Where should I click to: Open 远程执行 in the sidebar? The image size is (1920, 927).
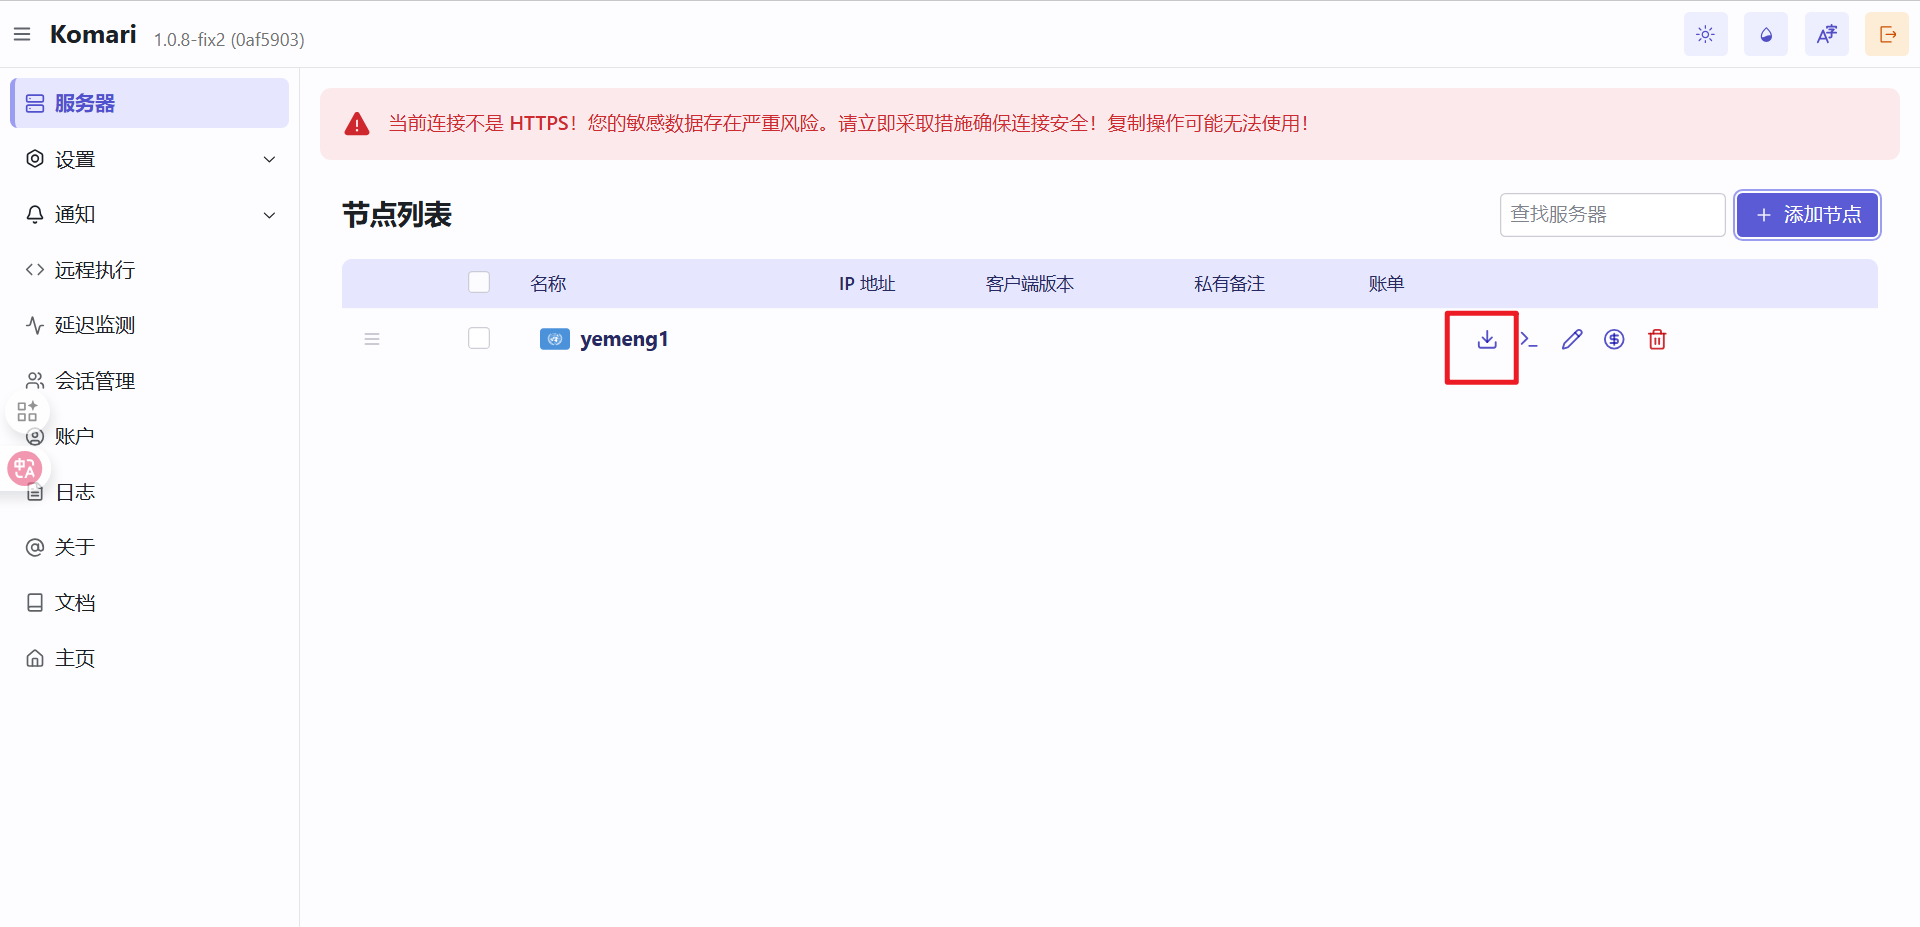[x=95, y=270]
